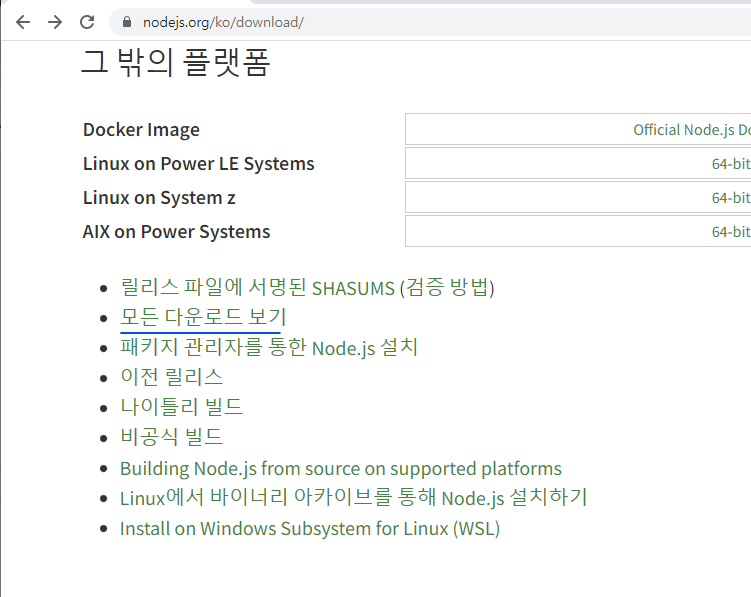Open the Official Node.js Docker image link
This screenshot has width=751, height=597.
692,130
